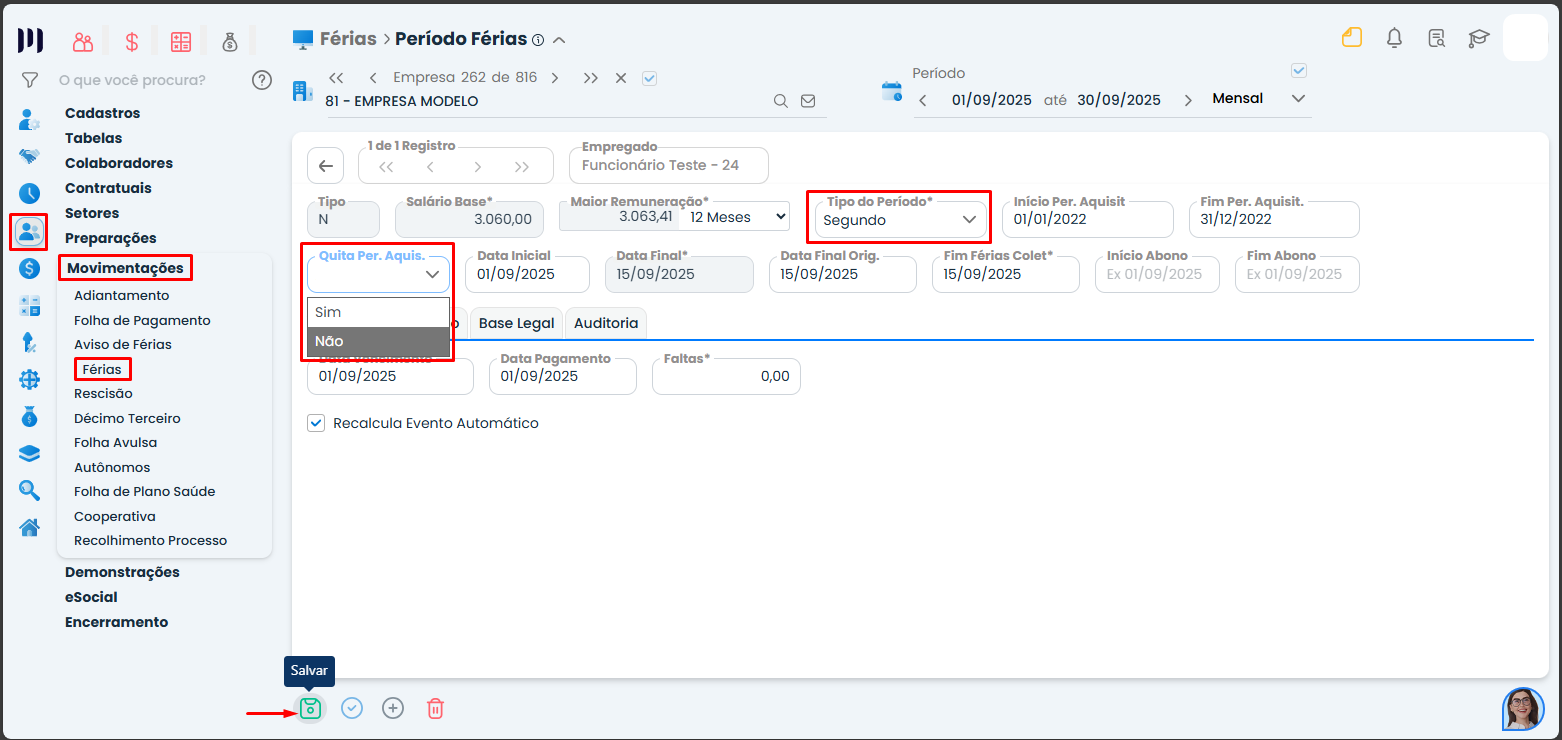
Task: Open the Tabelas menu
Action: tap(94, 138)
